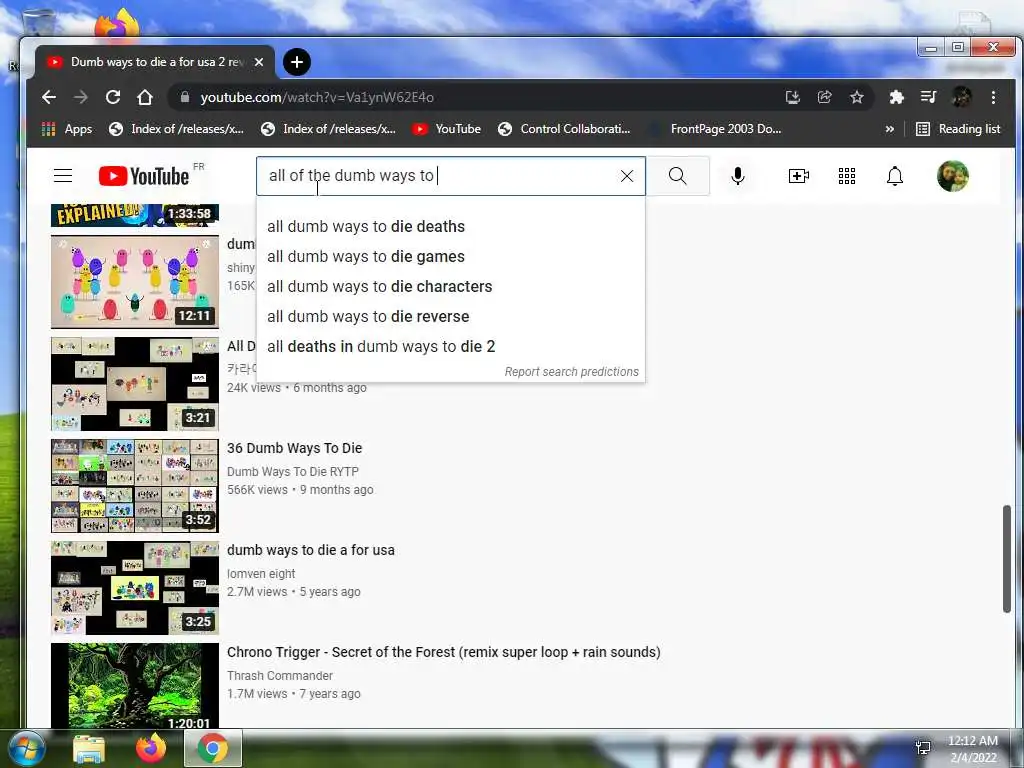Click the page vertical scrollbar thumb
1024x768 pixels.
click(x=1006, y=559)
